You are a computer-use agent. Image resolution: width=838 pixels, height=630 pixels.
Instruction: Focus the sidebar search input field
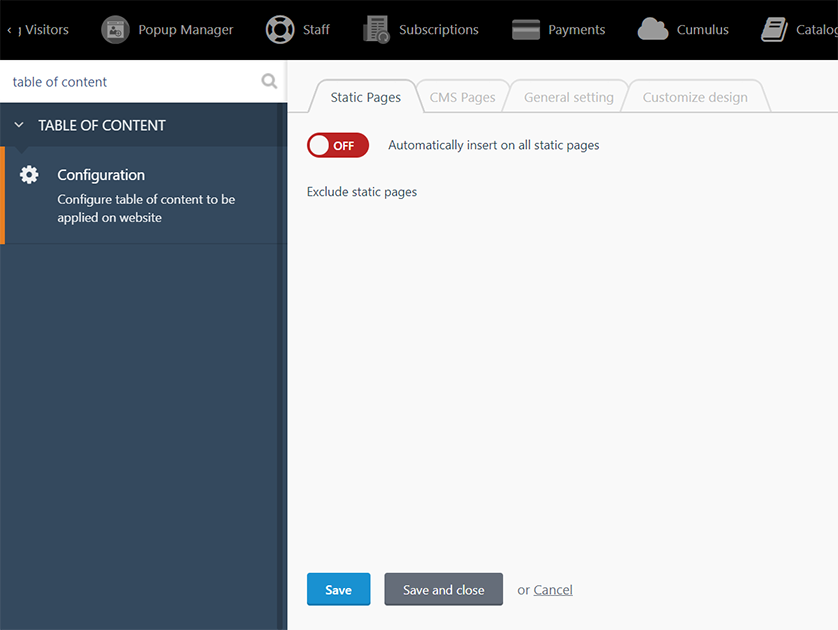[134, 82]
